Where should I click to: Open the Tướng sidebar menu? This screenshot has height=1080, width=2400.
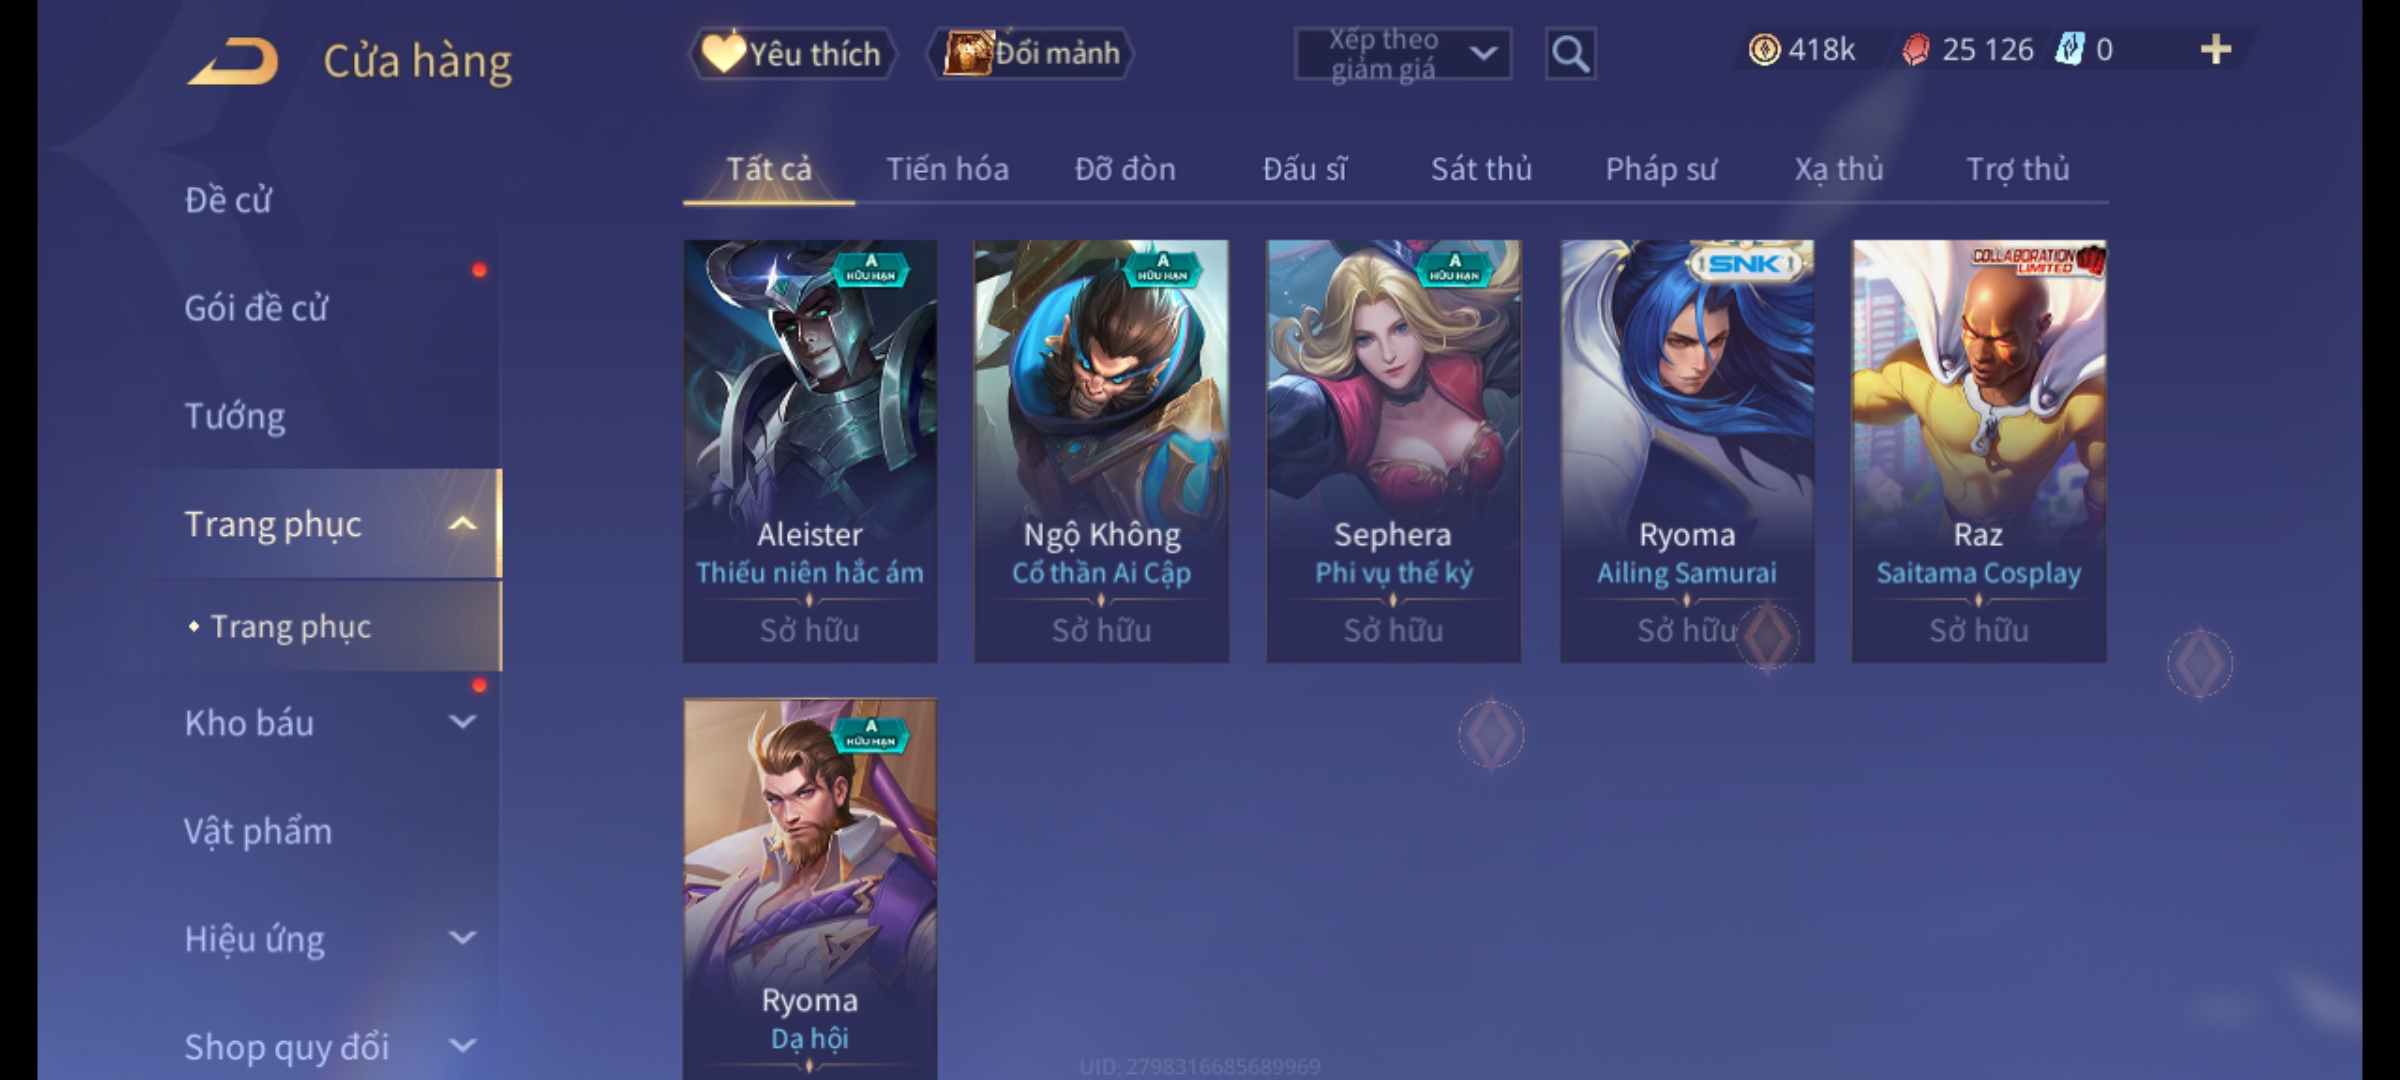235,416
